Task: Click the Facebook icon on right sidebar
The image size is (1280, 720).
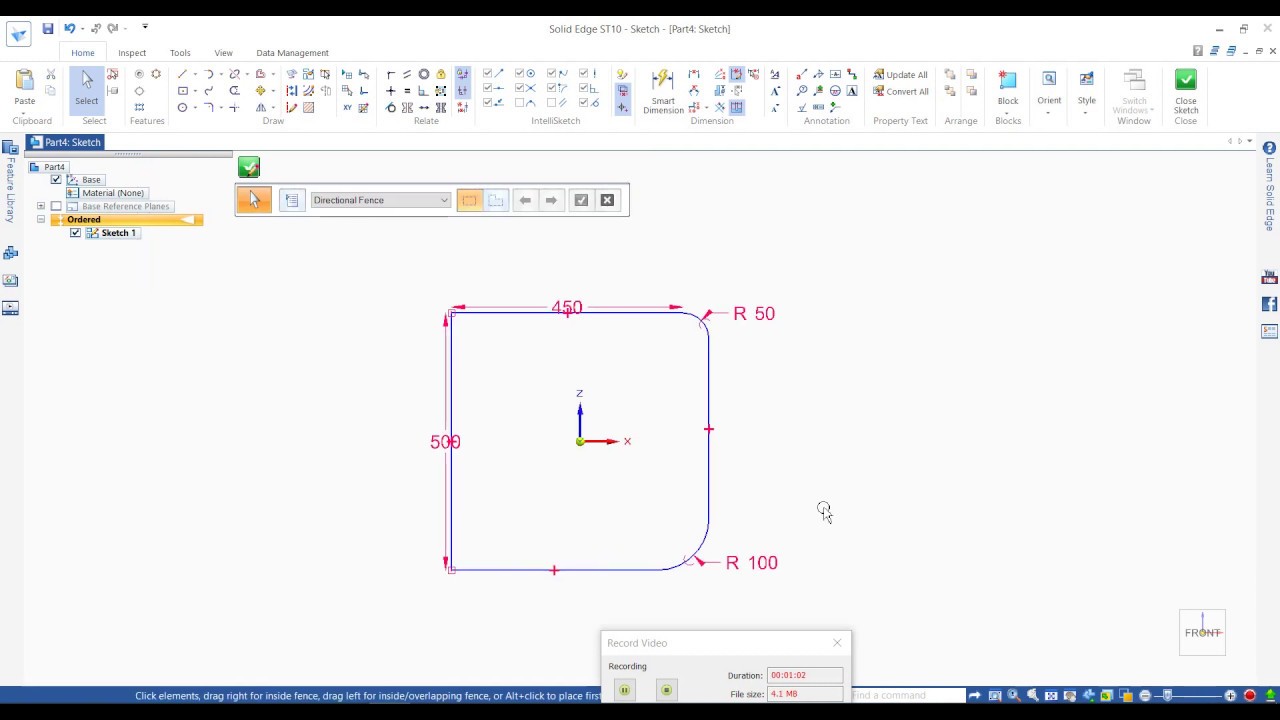Action: pos(1270,304)
